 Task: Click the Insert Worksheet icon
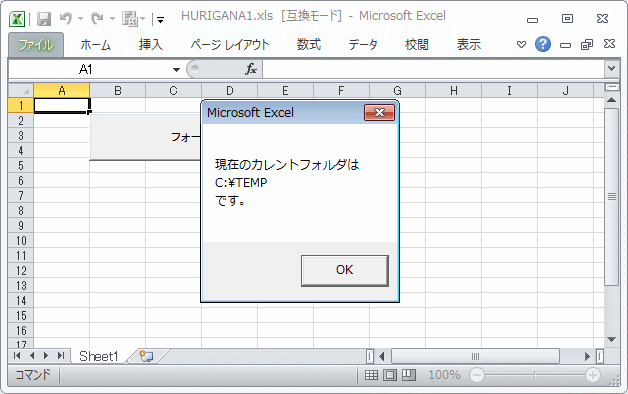coord(146,356)
